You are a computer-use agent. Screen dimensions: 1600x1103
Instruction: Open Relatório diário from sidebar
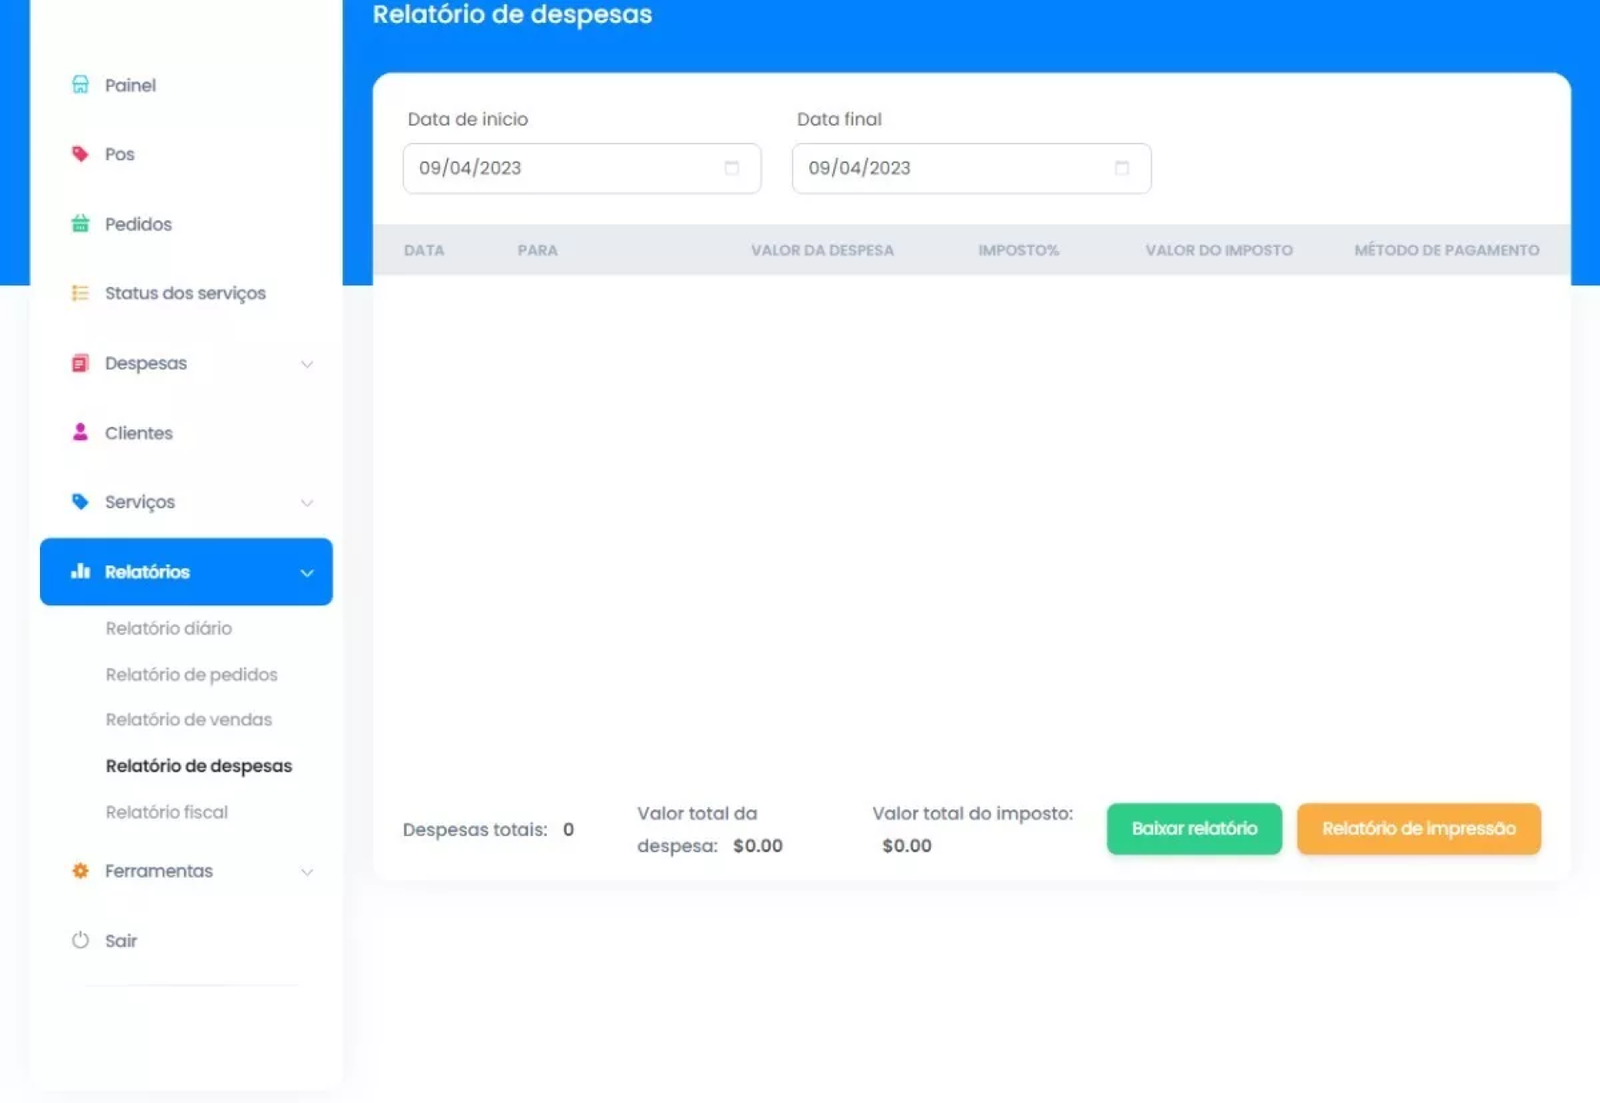[168, 628]
